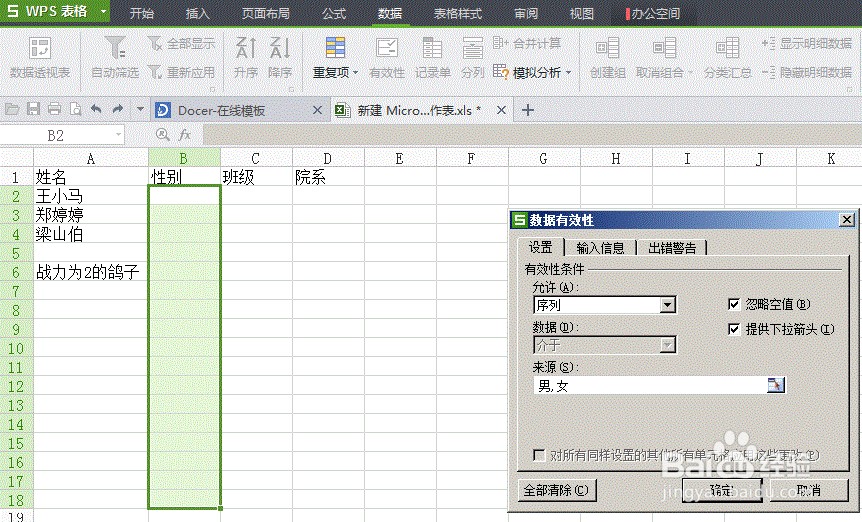Click the print preview icon
The width and height of the screenshot is (862, 522).
coord(75,109)
